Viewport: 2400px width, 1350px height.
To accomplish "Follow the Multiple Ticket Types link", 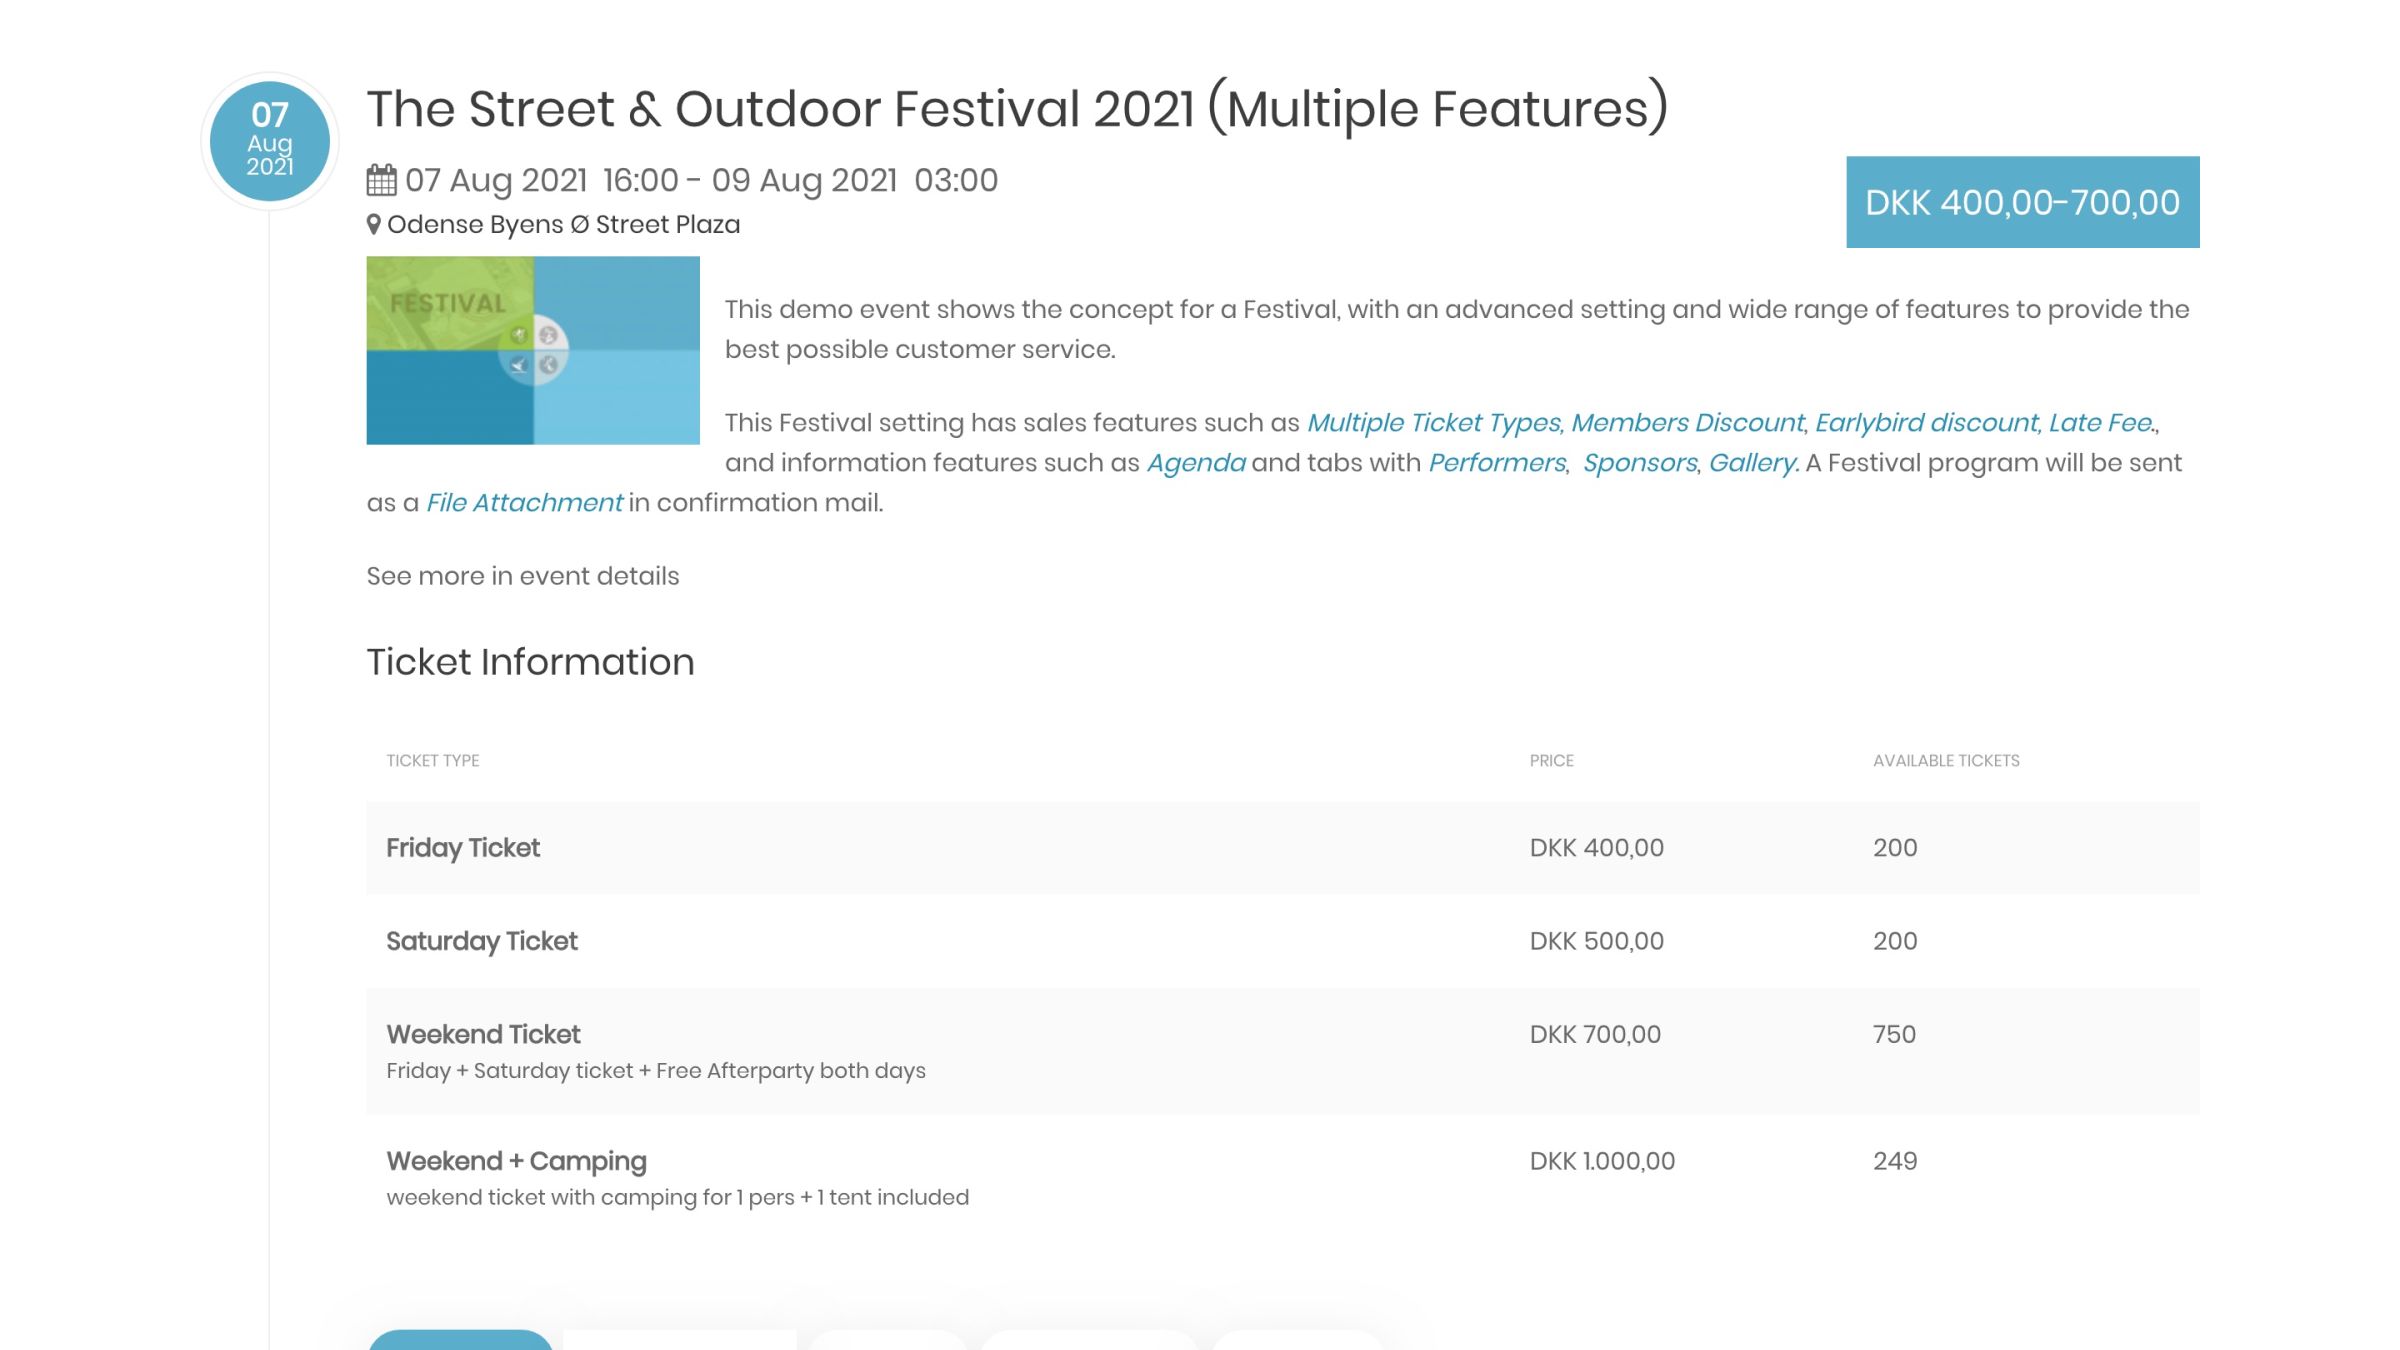I will click(1435, 423).
